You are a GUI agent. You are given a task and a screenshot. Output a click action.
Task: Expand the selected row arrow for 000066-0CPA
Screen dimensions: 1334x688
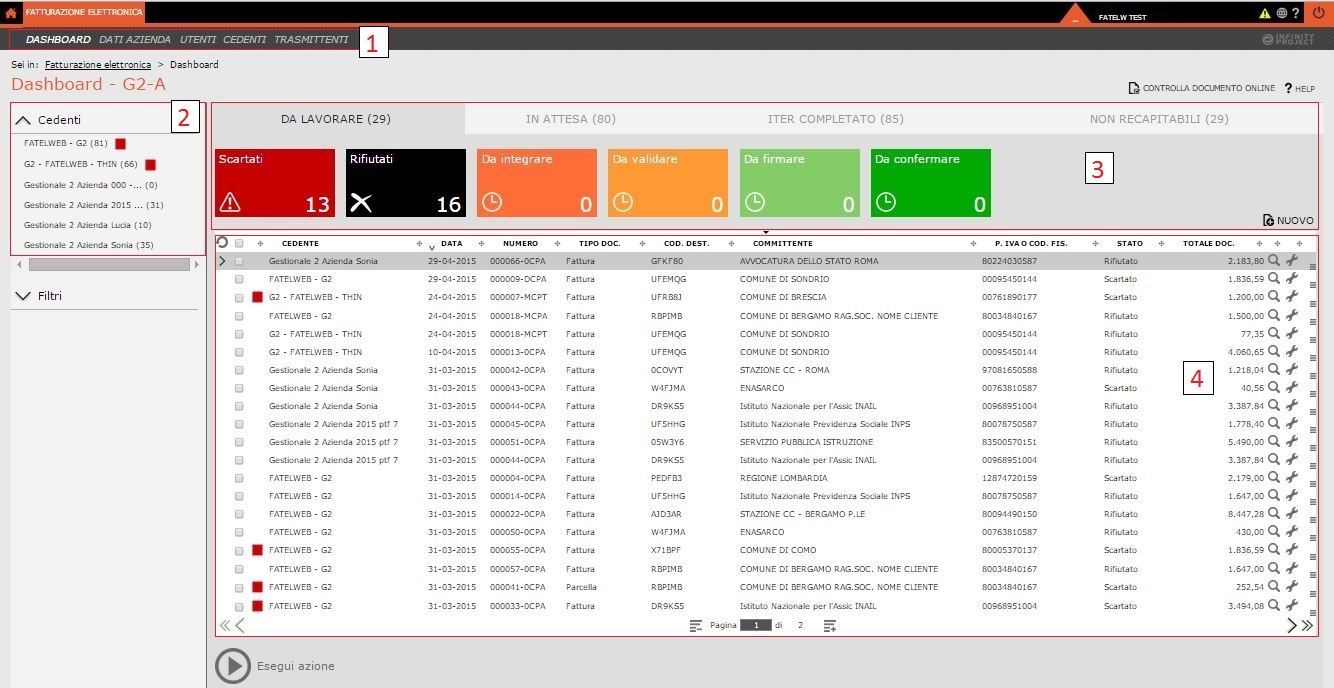tap(223, 261)
